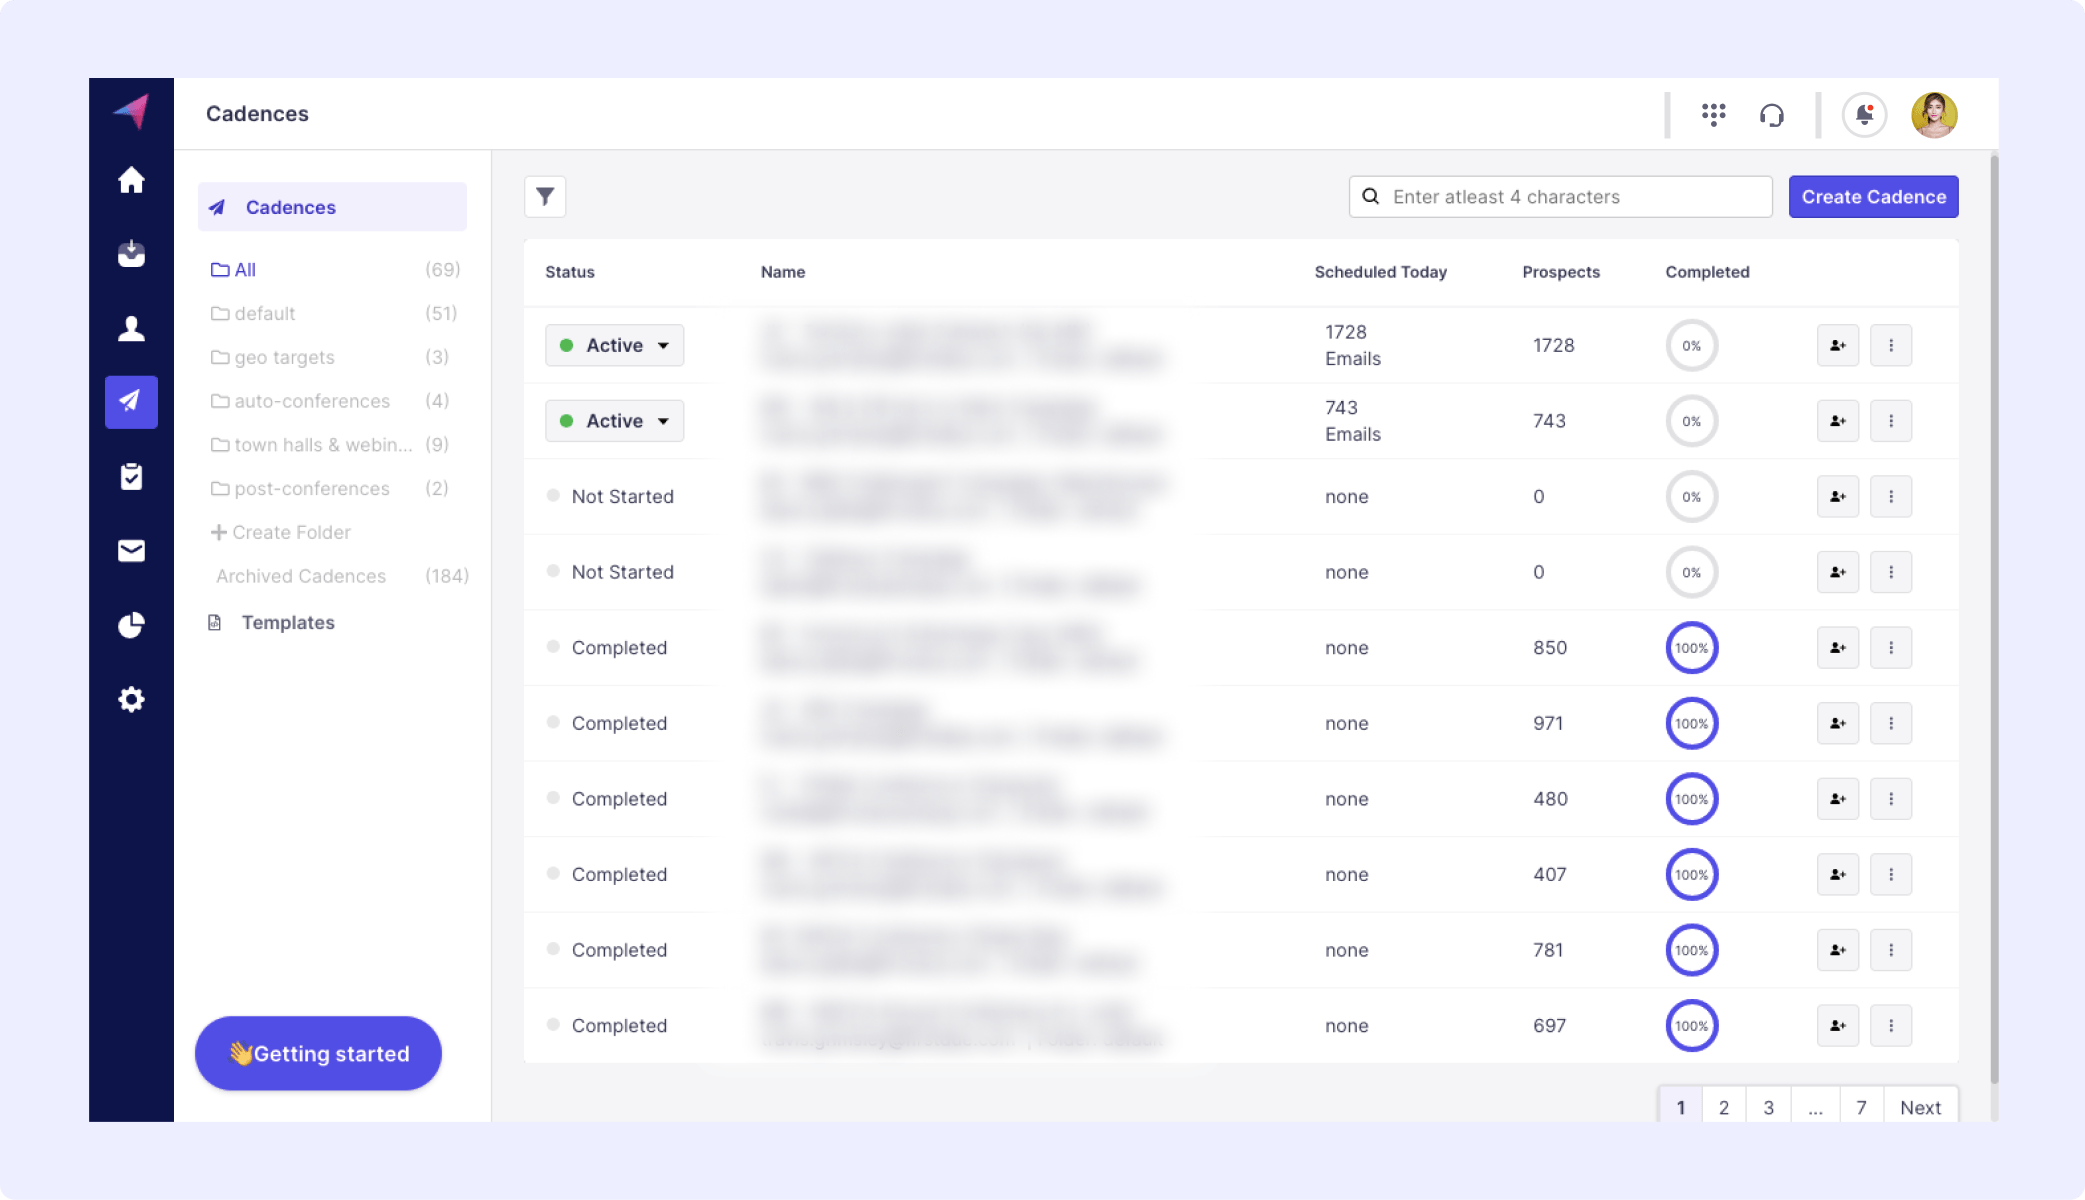Click the Getting started button
The height and width of the screenshot is (1200, 2085).
[x=318, y=1053]
